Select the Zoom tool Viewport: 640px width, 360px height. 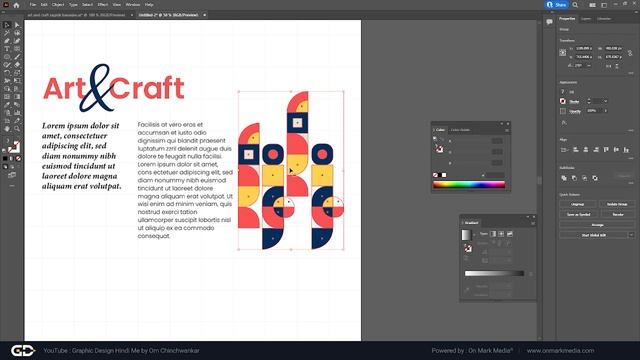point(17,129)
